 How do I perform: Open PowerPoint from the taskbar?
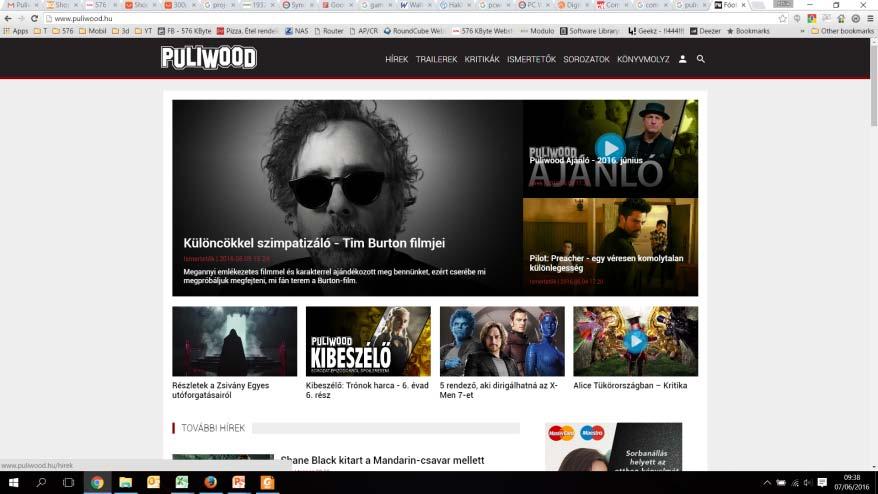pos(239,482)
